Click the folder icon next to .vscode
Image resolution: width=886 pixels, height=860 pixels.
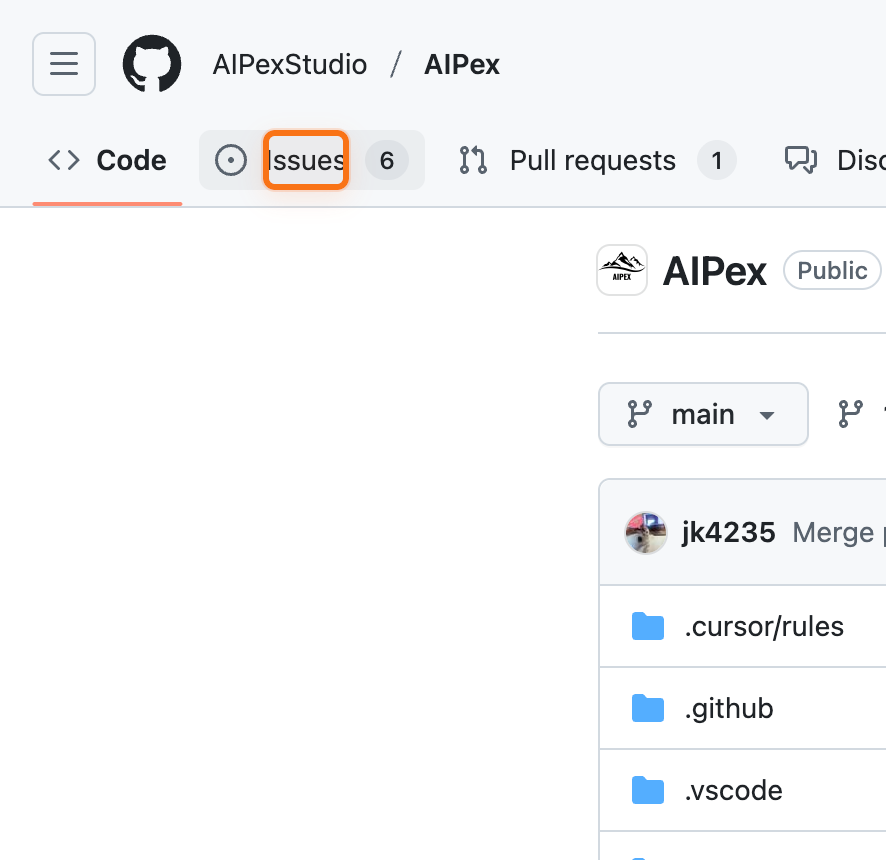[648, 791]
